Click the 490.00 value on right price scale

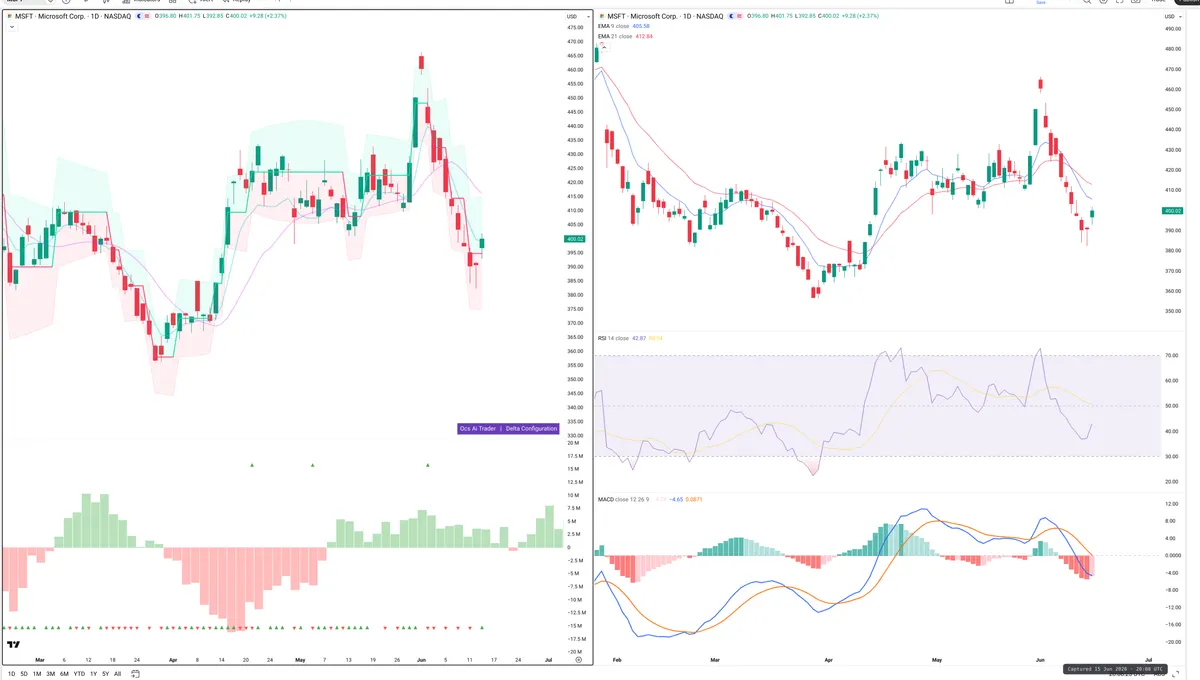click(1173, 29)
